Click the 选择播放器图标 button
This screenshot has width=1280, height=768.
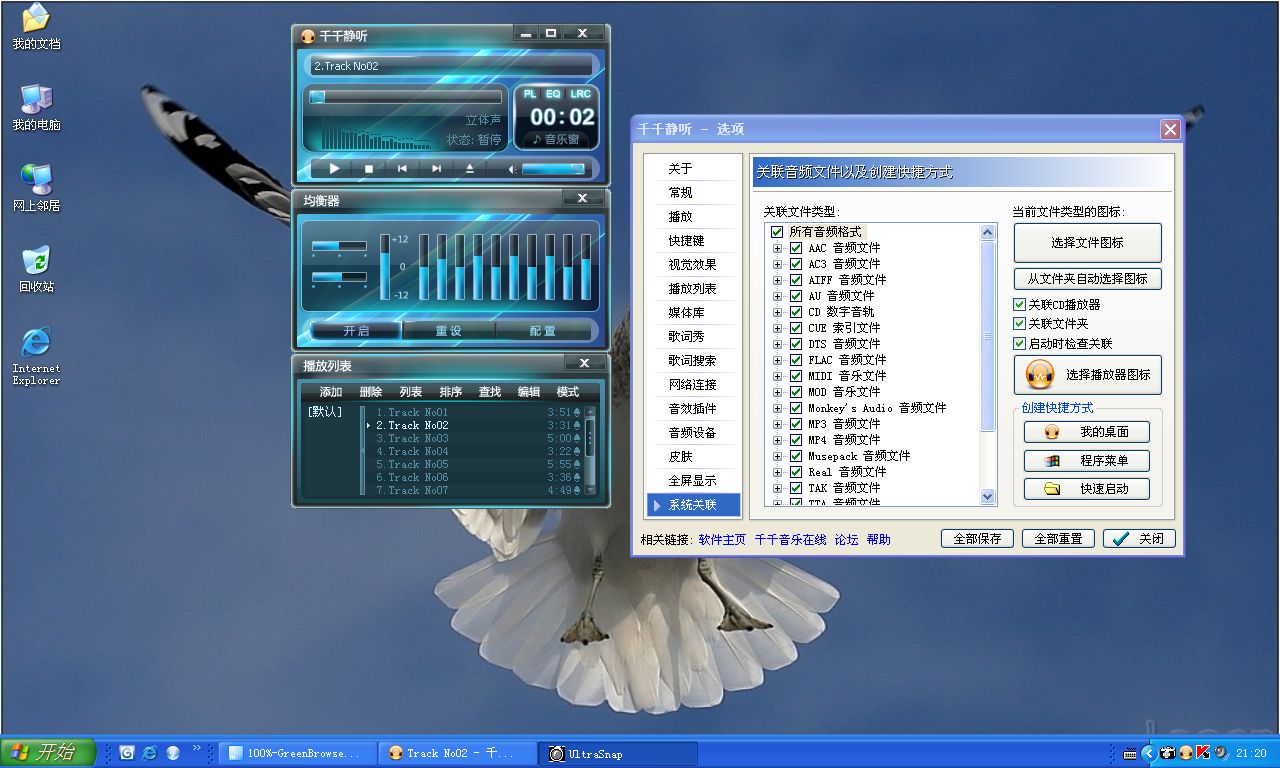[x=1088, y=375]
